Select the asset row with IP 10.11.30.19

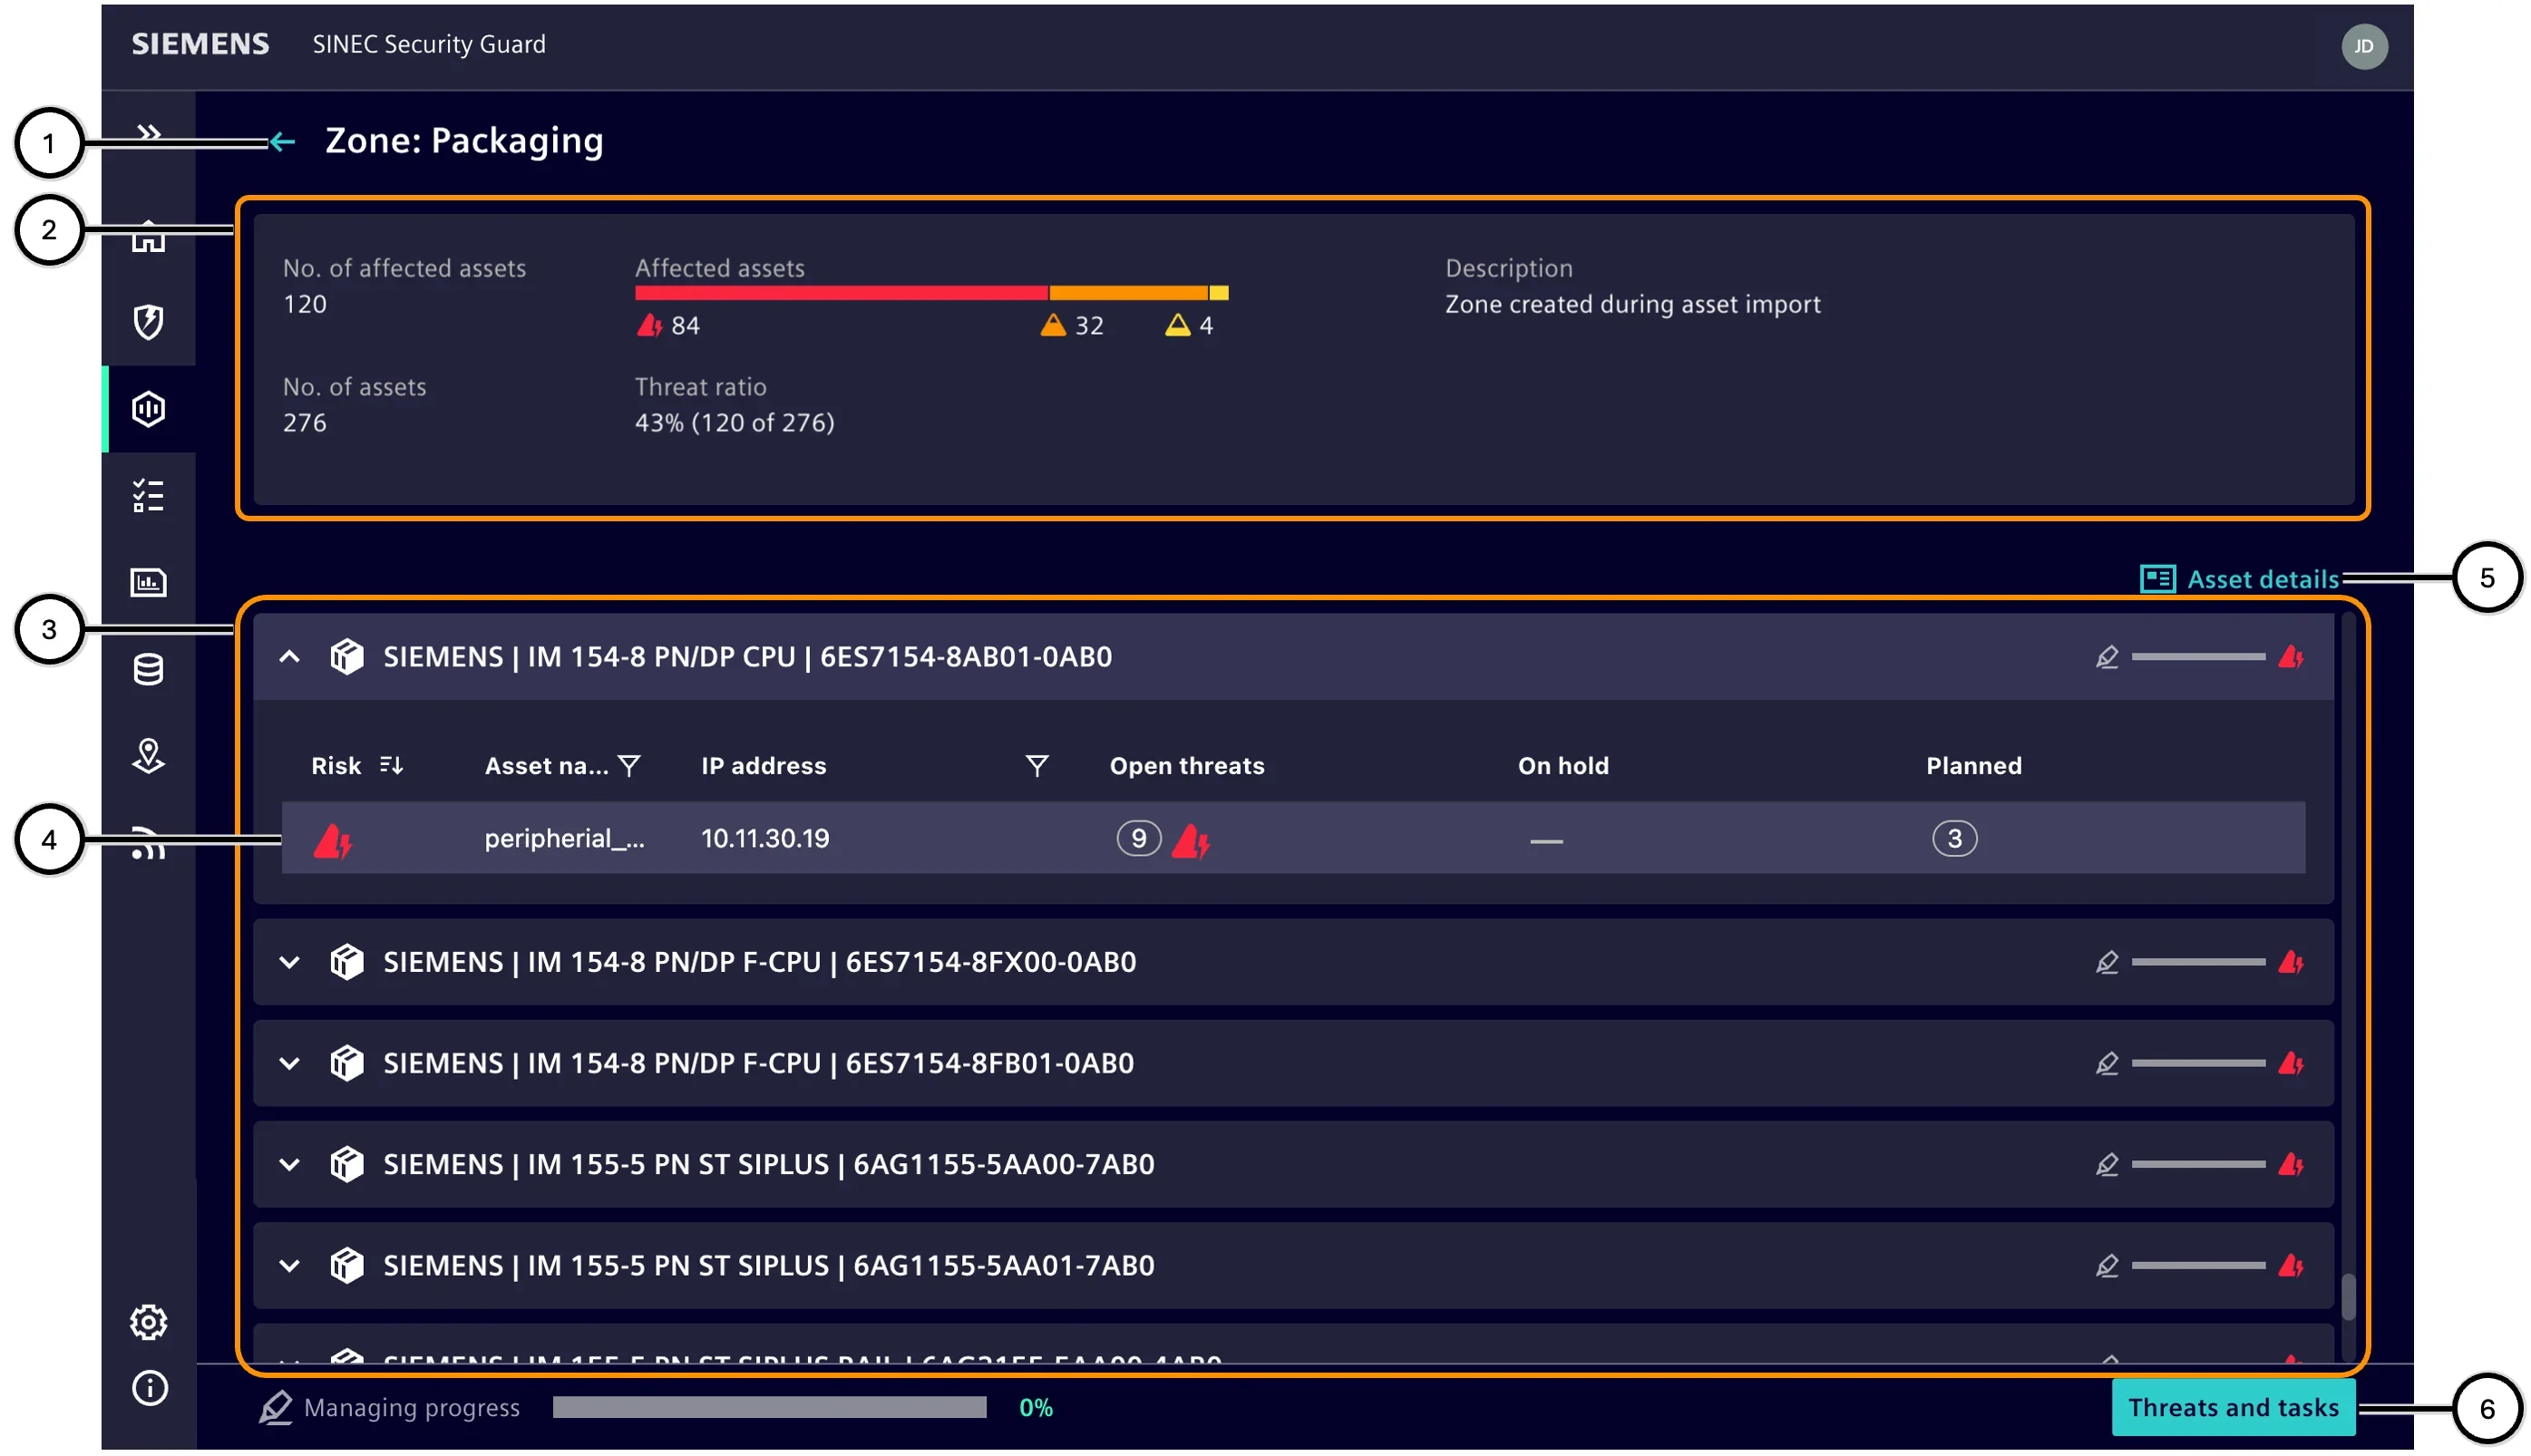tap(1293, 838)
